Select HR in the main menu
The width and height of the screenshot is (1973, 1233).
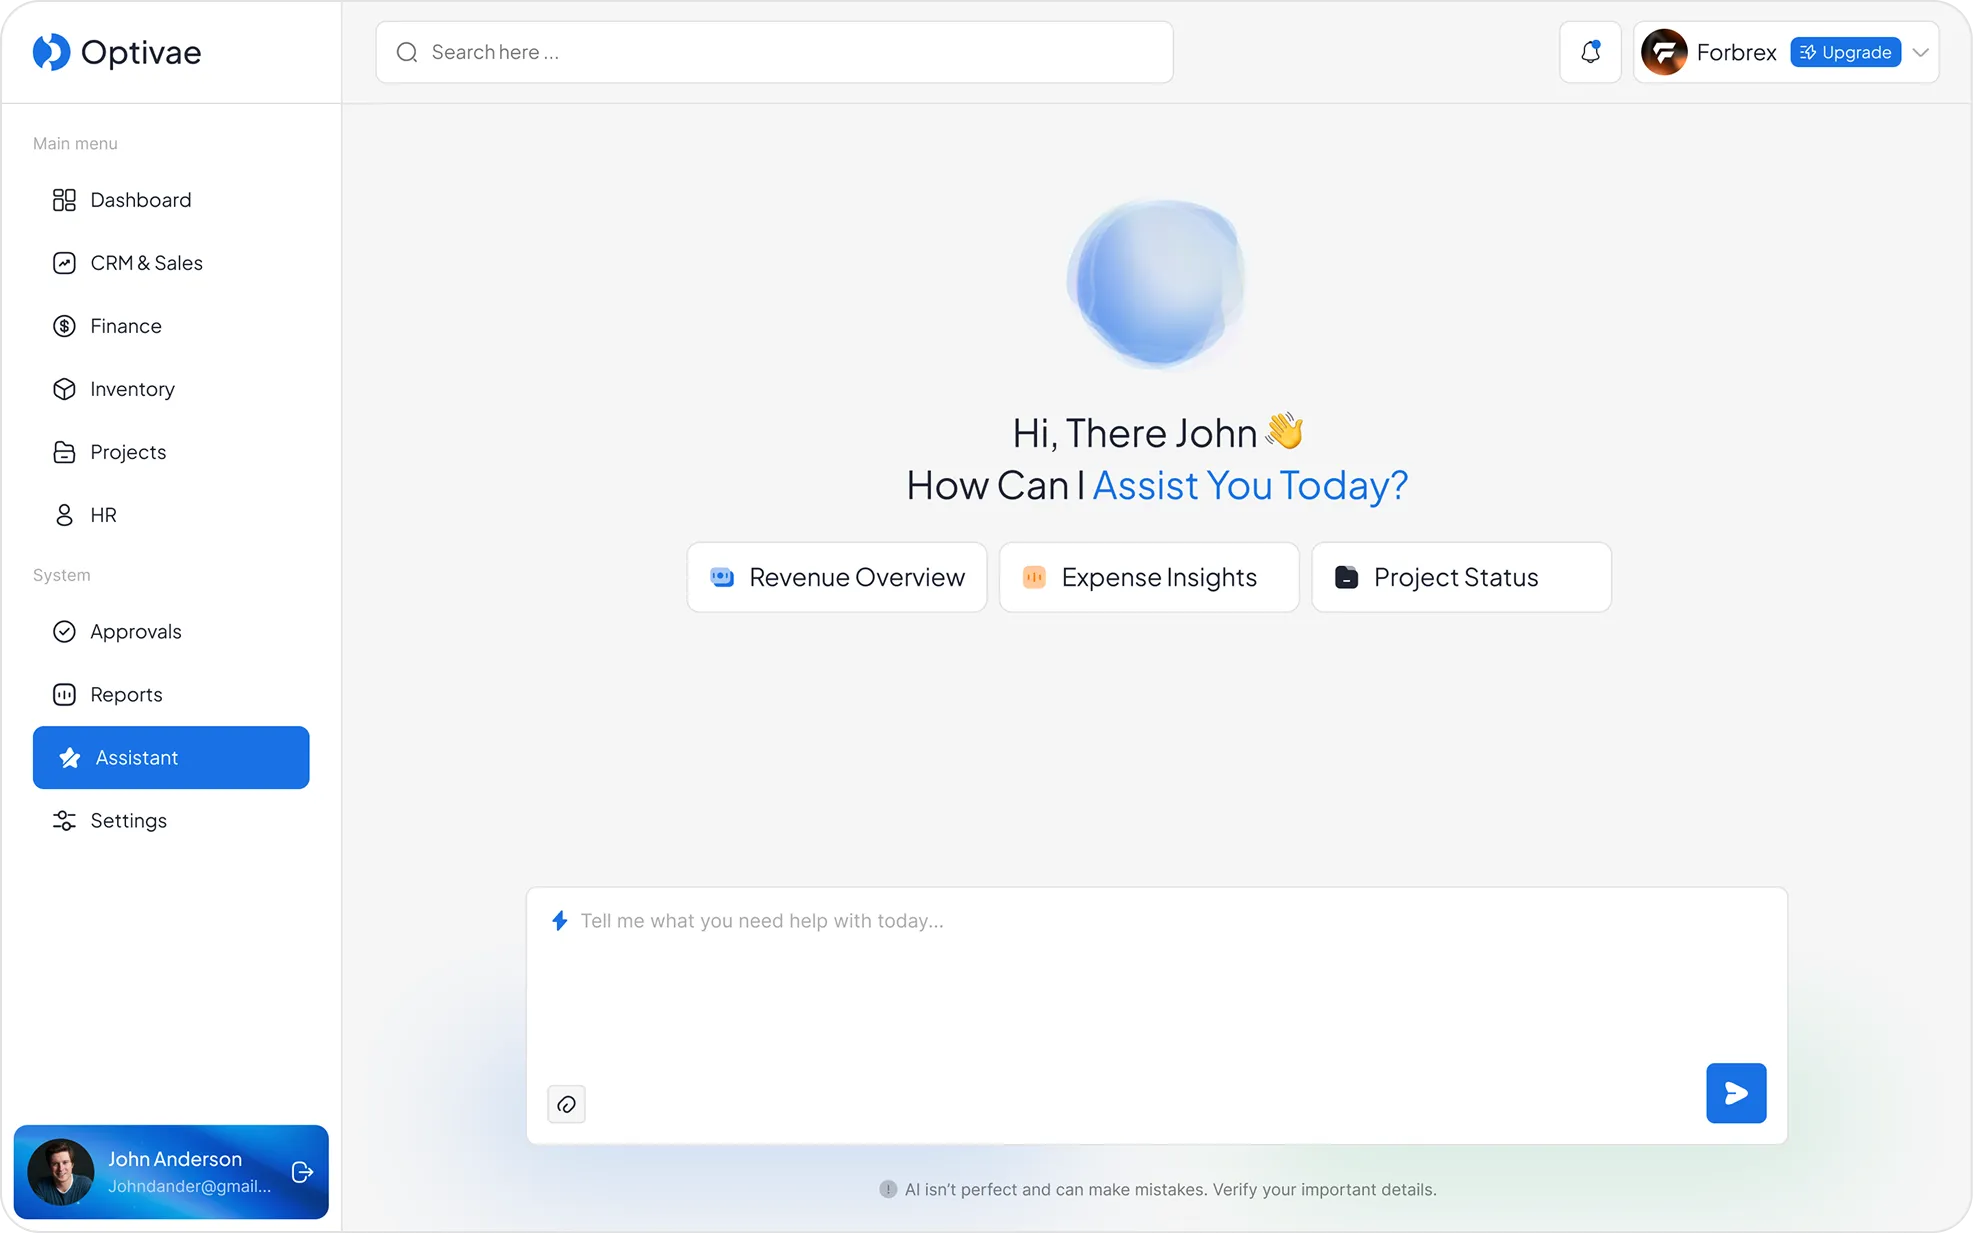171,515
